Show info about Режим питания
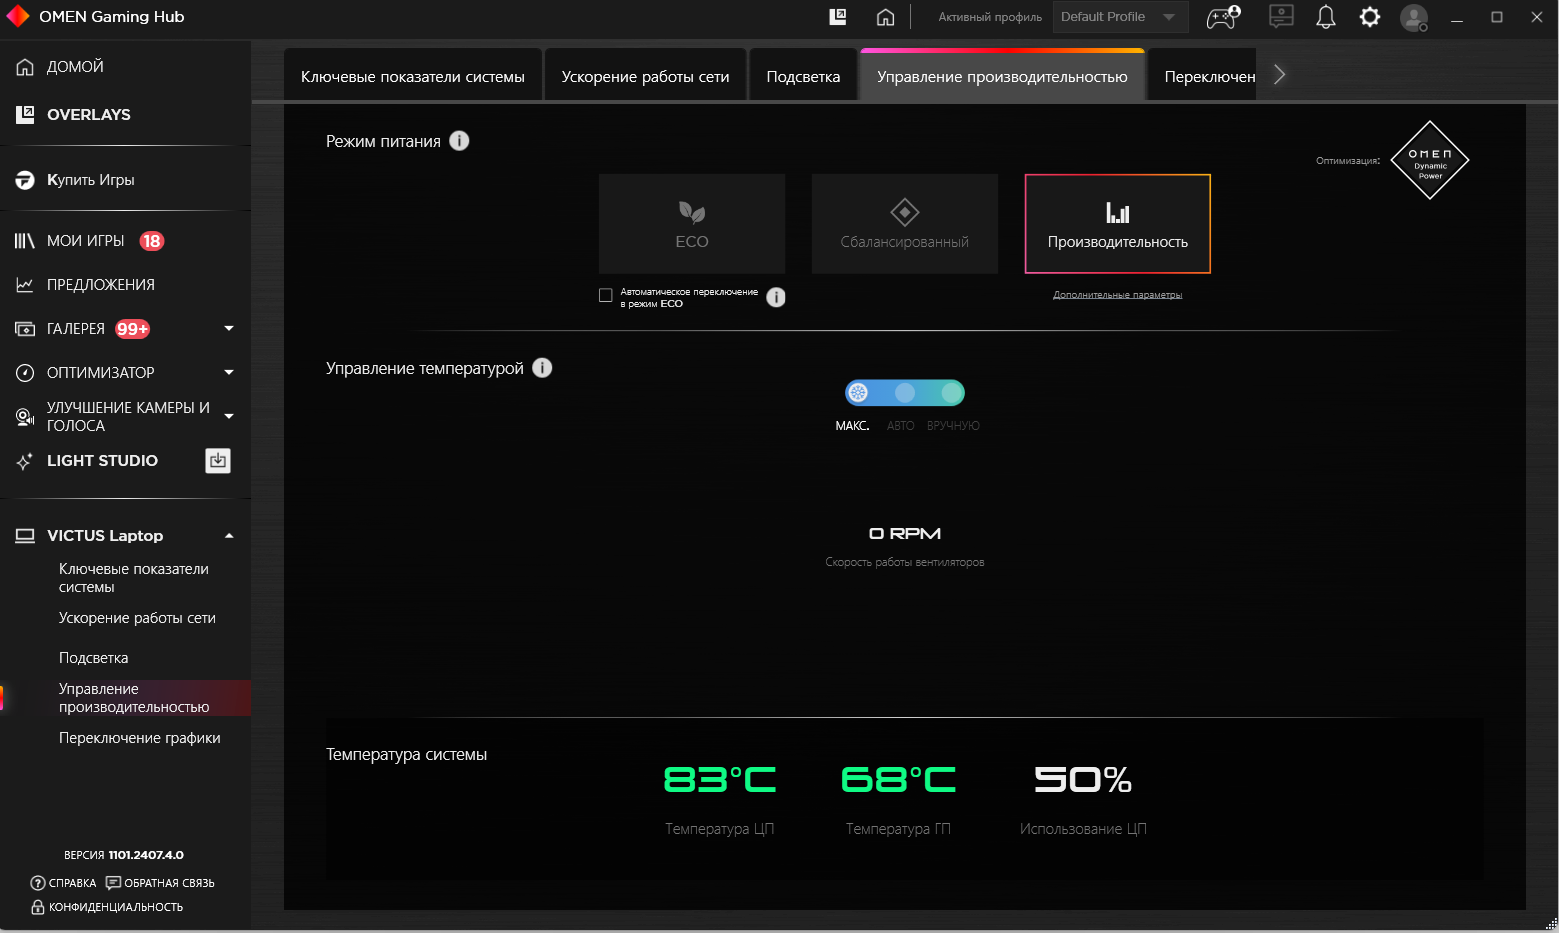This screenshot has height=933, width=1559. 459,141
